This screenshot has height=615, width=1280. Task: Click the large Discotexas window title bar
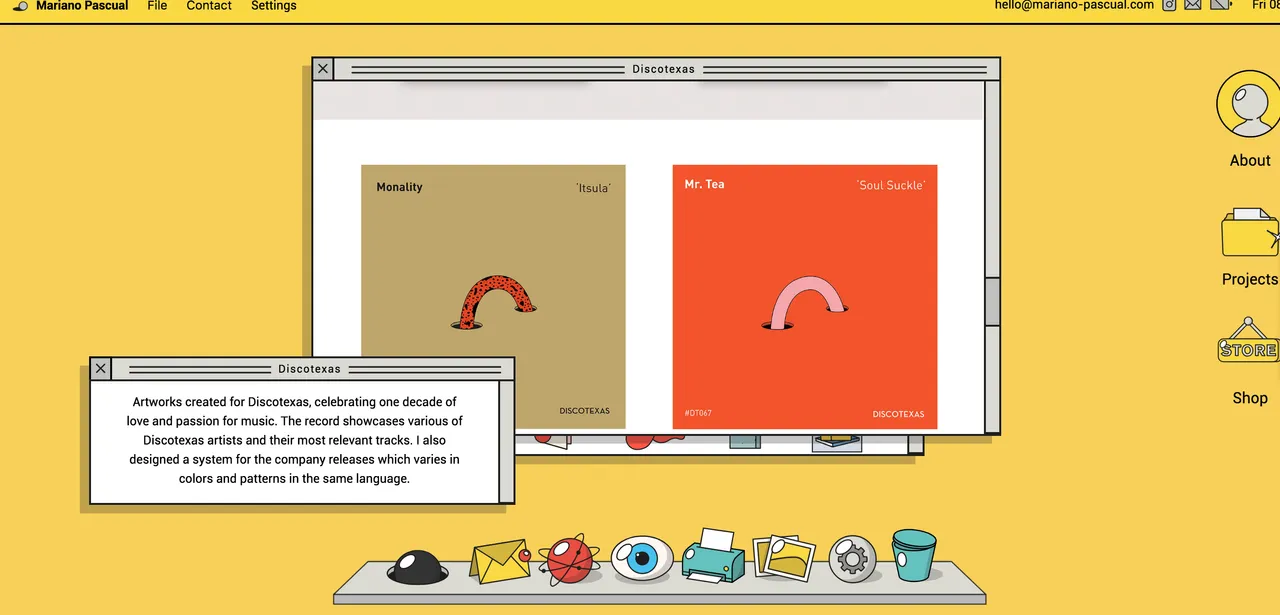click(664, 69)
